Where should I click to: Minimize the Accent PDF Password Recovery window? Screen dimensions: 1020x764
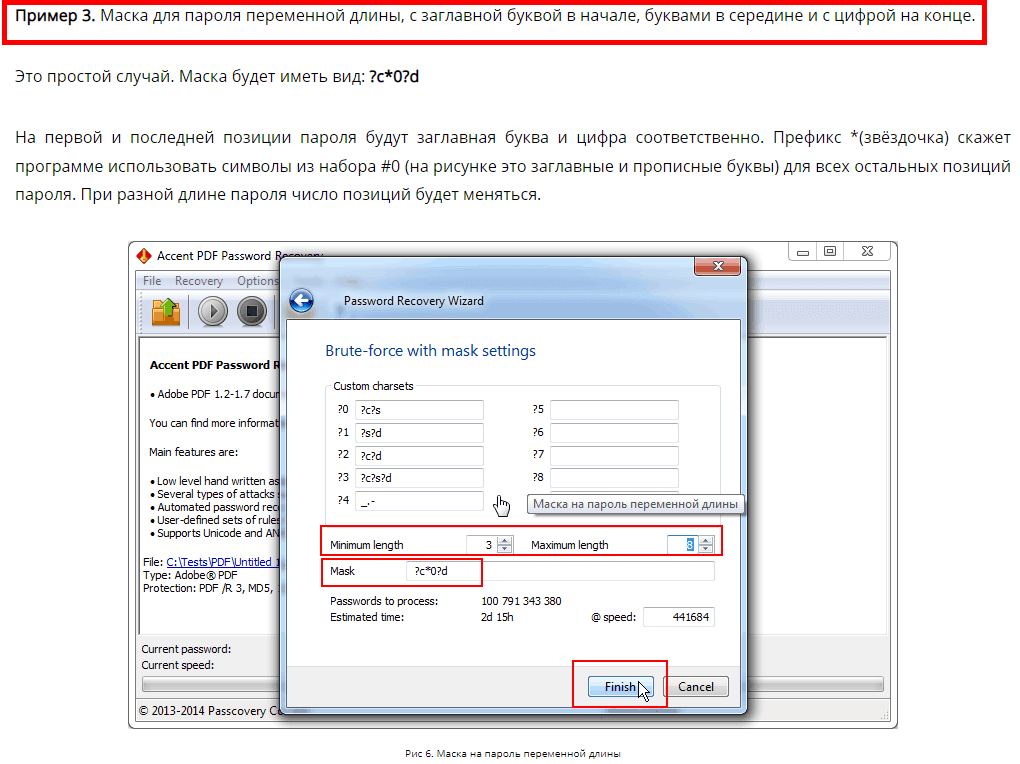click(x=803, y=252)
